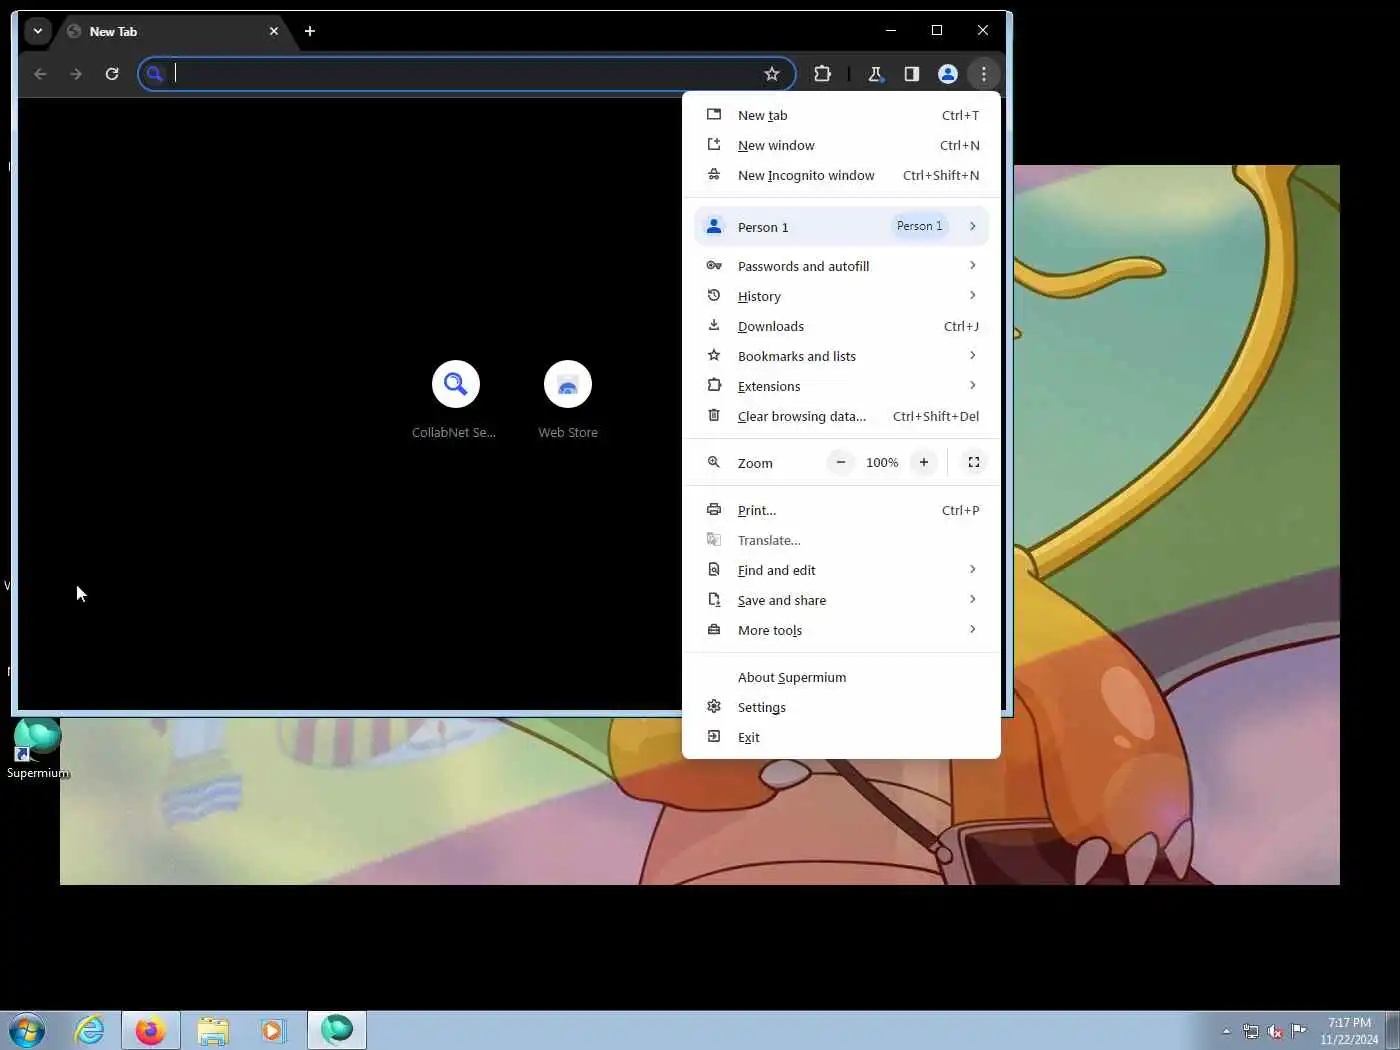This screenshot has height=1050, width=1400.
Task: Open the tab search dropdown arrow
Action: coord(38,31)
